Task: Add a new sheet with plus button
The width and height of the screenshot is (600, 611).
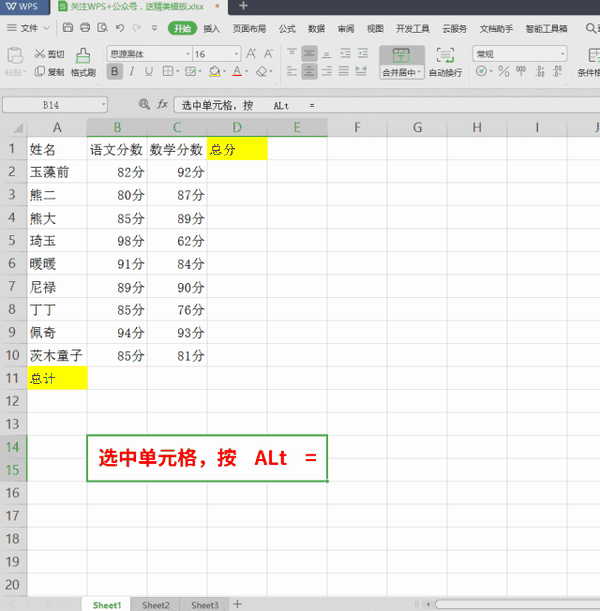Action: pyautogui.click(x=237, y=604)
